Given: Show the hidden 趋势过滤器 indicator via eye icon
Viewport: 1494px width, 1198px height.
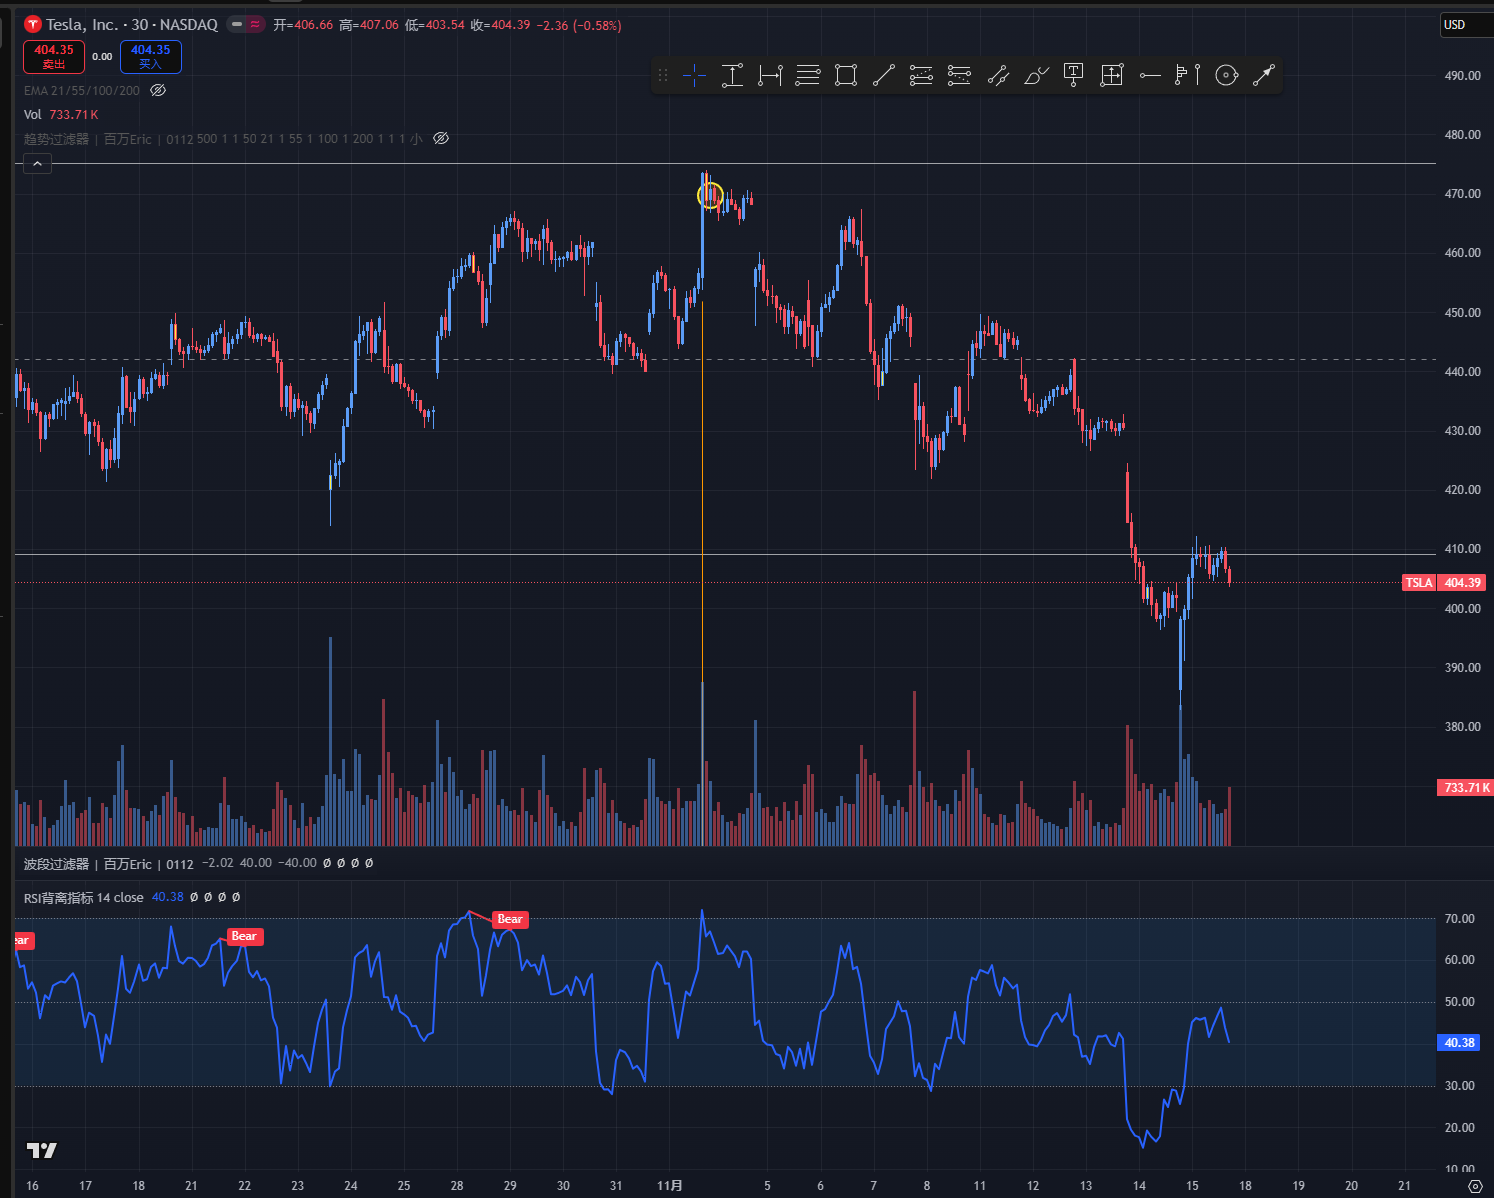Looking at the screenshot, I should 441,138.
